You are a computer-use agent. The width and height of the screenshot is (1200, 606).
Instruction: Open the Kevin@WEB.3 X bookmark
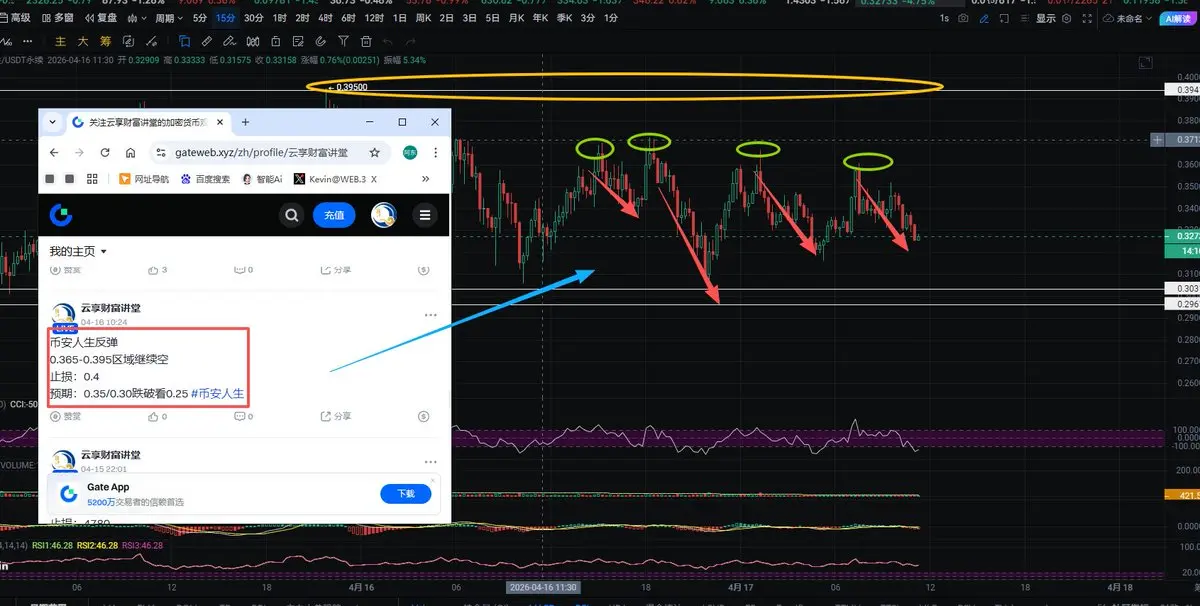pos(336,179)
